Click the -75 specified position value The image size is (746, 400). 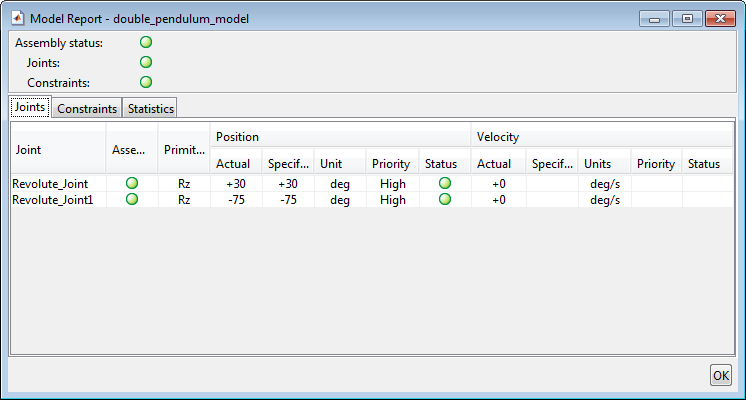[x=288, y=200]
